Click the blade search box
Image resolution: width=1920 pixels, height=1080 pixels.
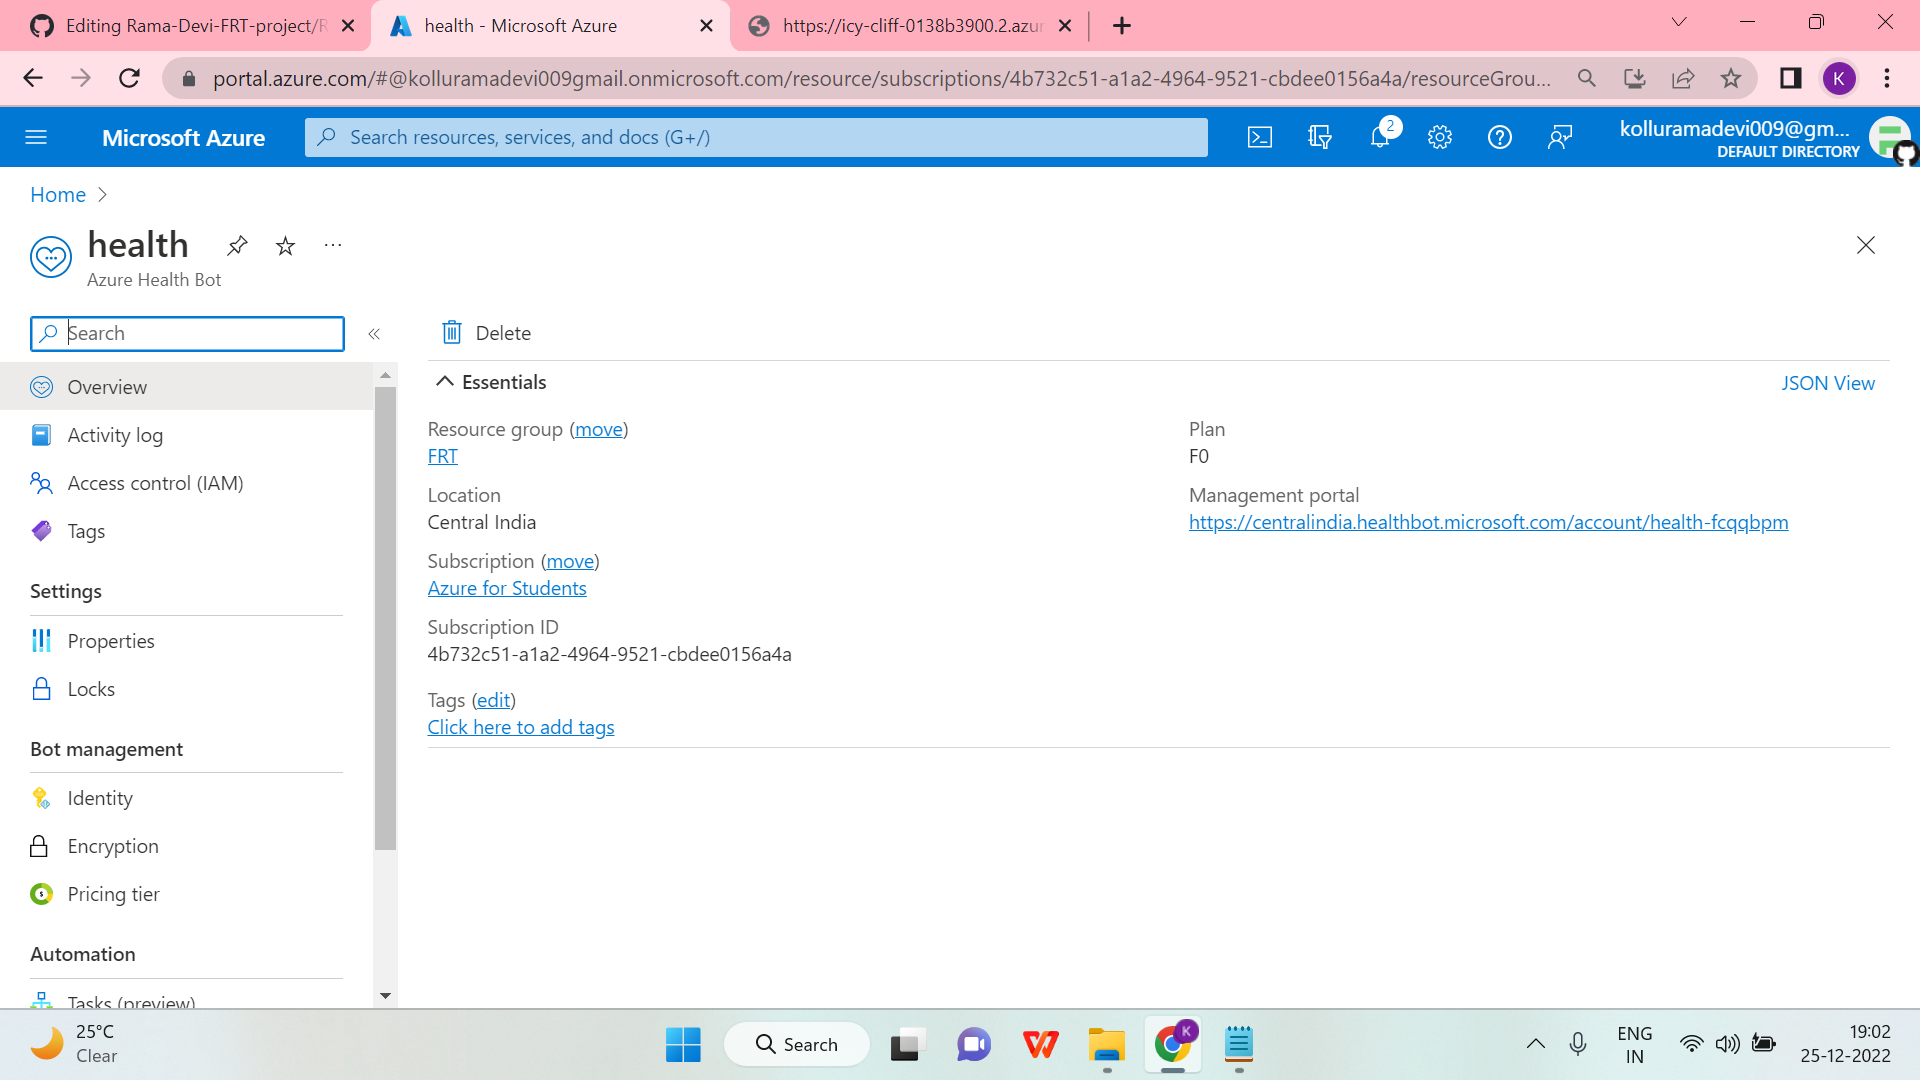186,333
